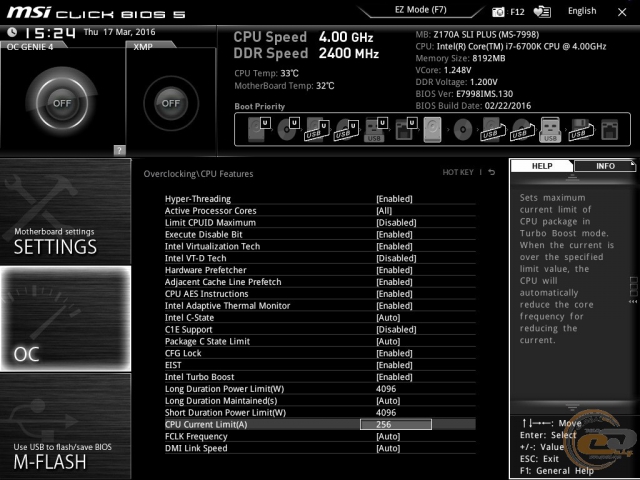Screen dimensions: 640x480
Task: Select the OC GENIE 4 tab header
Action: click(x=33, y=47)
